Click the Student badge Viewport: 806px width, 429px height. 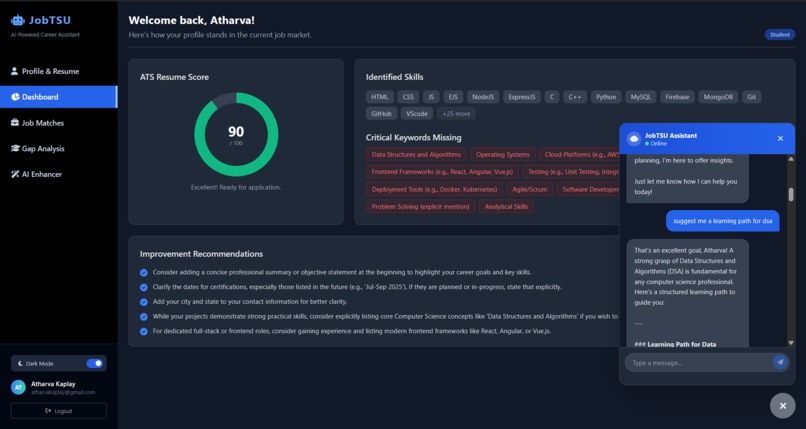click(x=780, y=35)
